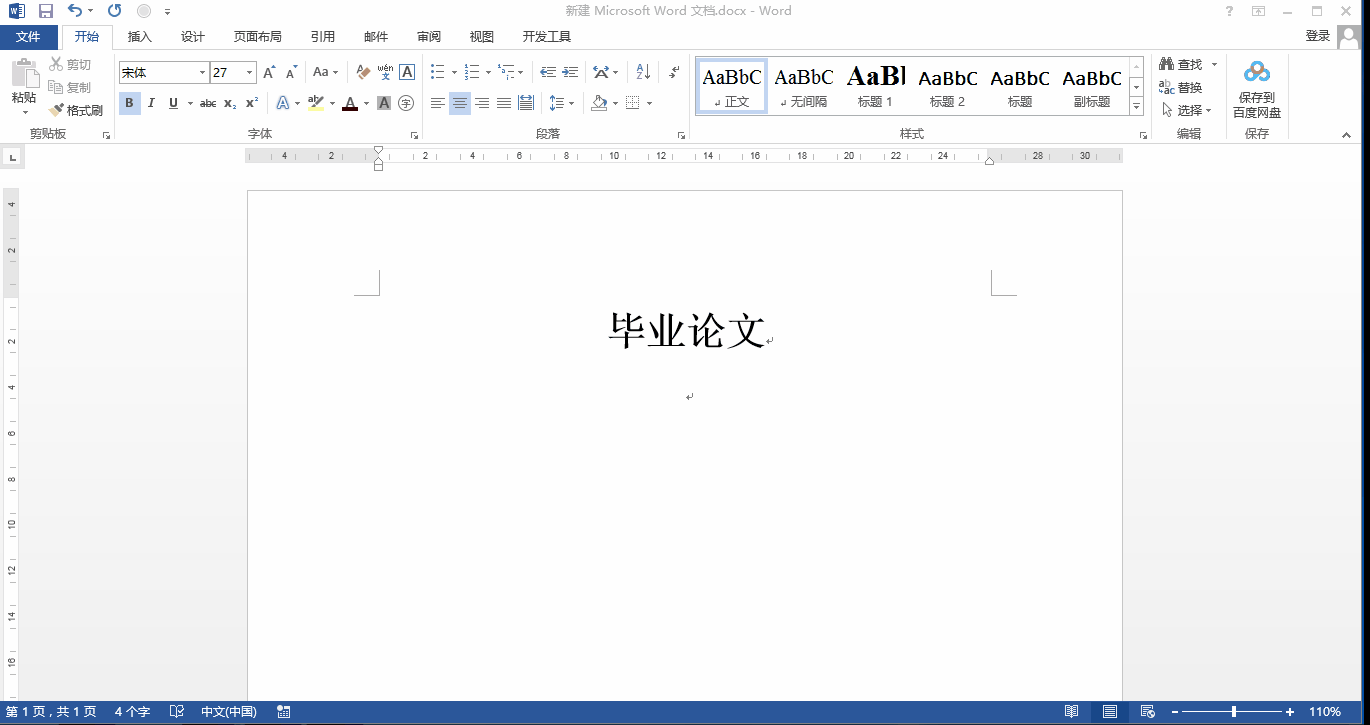This screenshot has height=725, width=1370.
Task: Toggle Underline formatting
Action: 173,103
